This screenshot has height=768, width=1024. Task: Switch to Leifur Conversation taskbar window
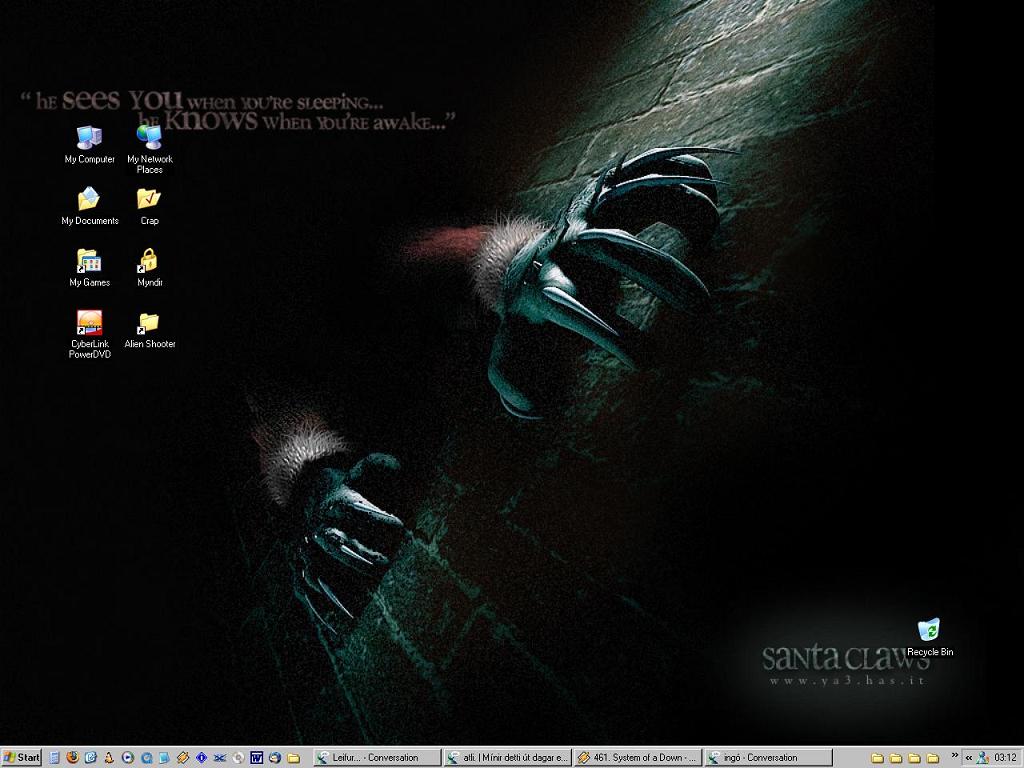pos(377,758)
